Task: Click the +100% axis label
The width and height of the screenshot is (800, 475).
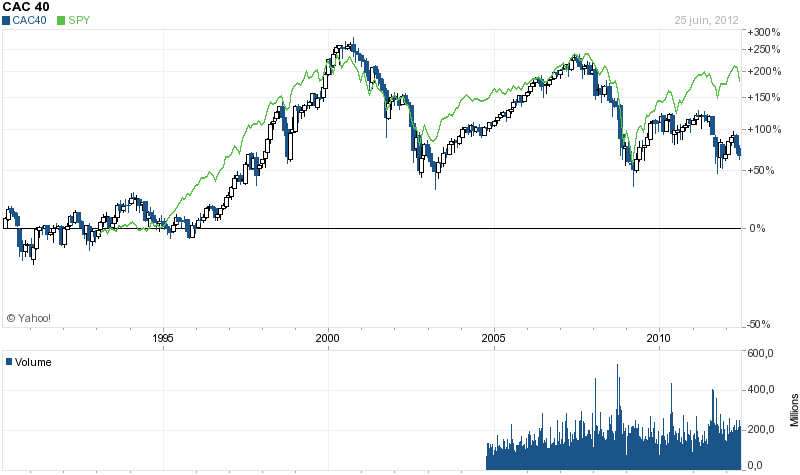Action: tap(764, 129)
